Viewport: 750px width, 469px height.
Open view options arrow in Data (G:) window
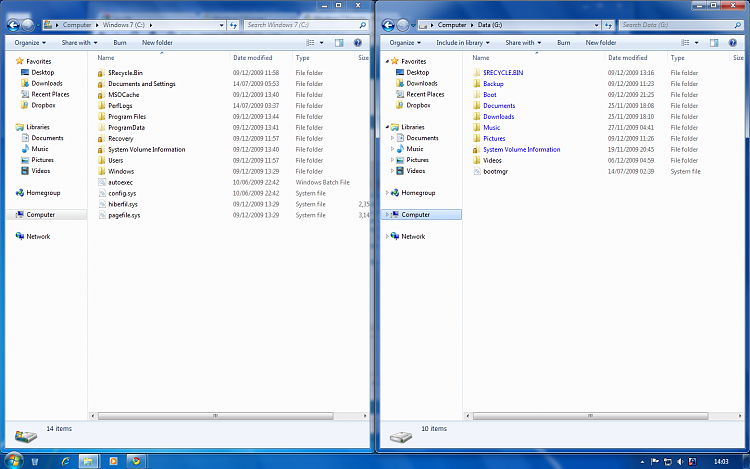point(696,43)
